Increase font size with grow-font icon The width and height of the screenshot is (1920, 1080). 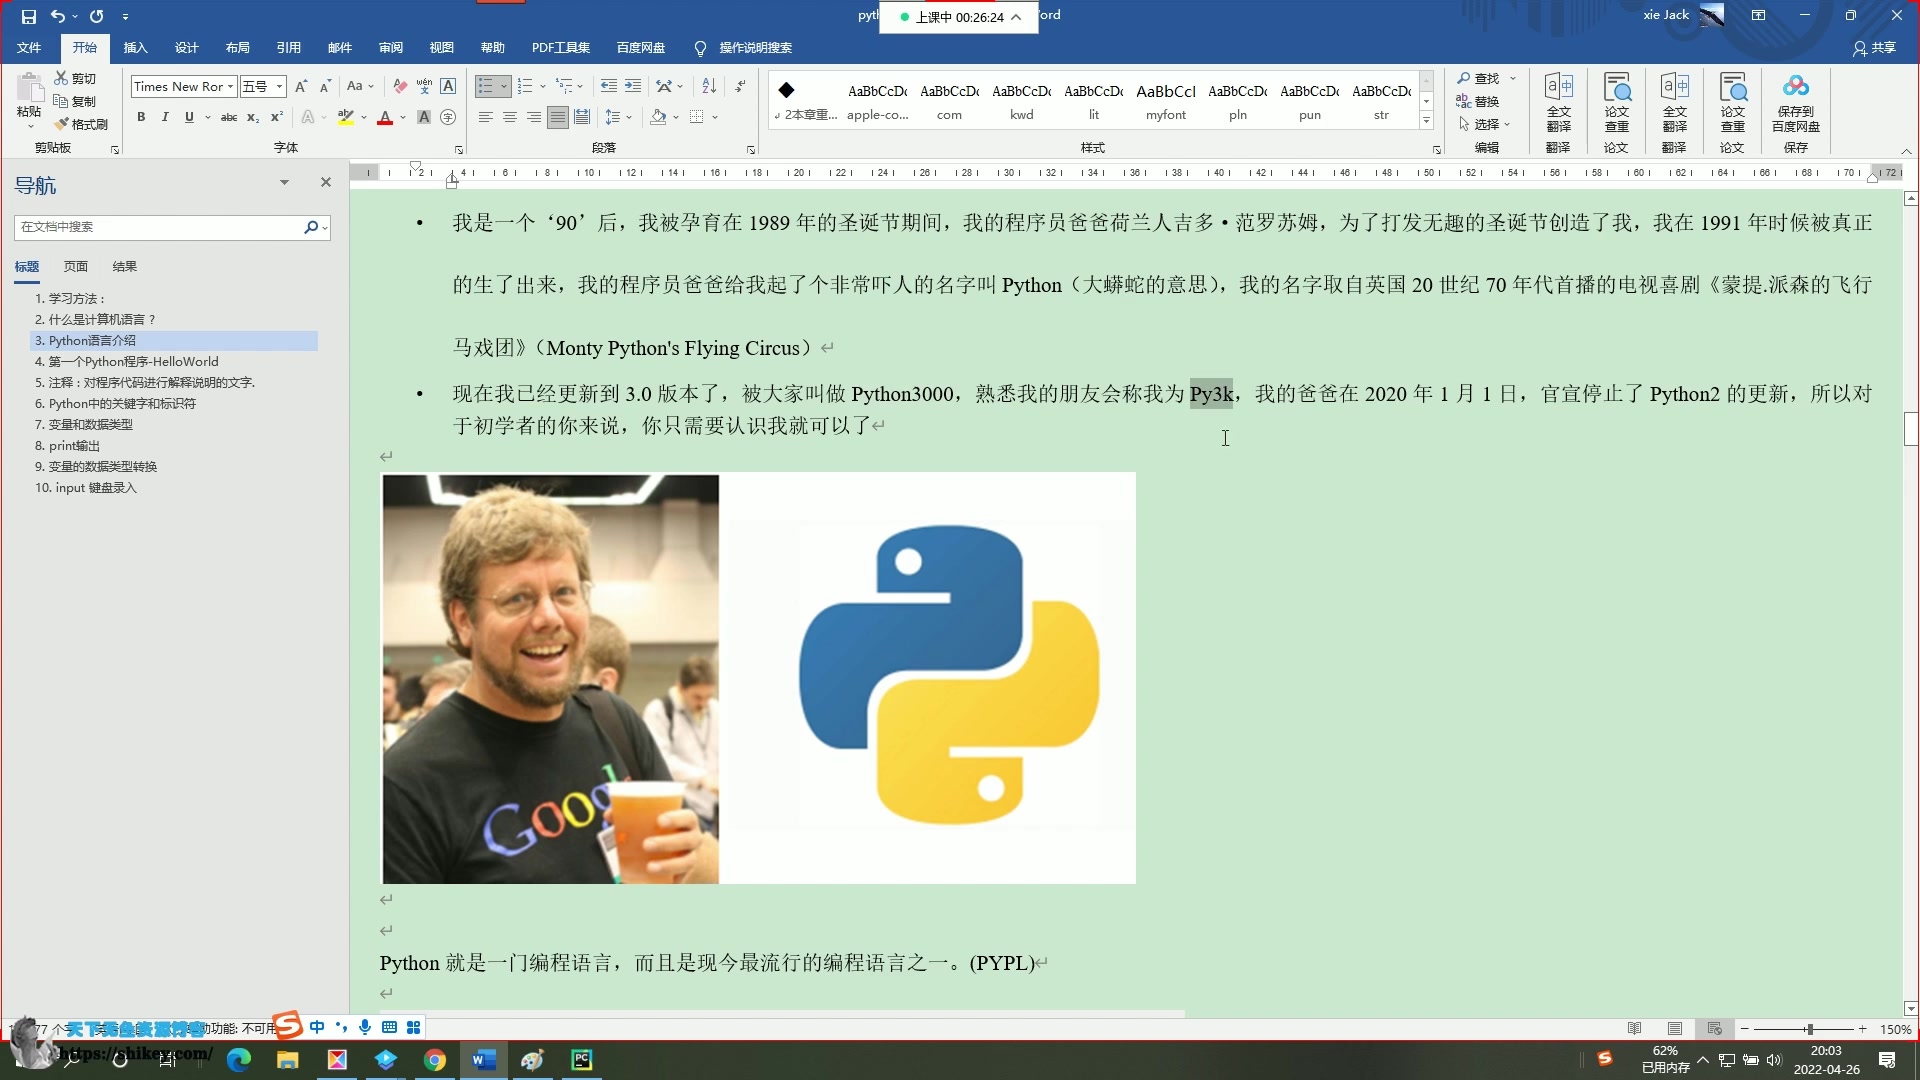[301, 87]
